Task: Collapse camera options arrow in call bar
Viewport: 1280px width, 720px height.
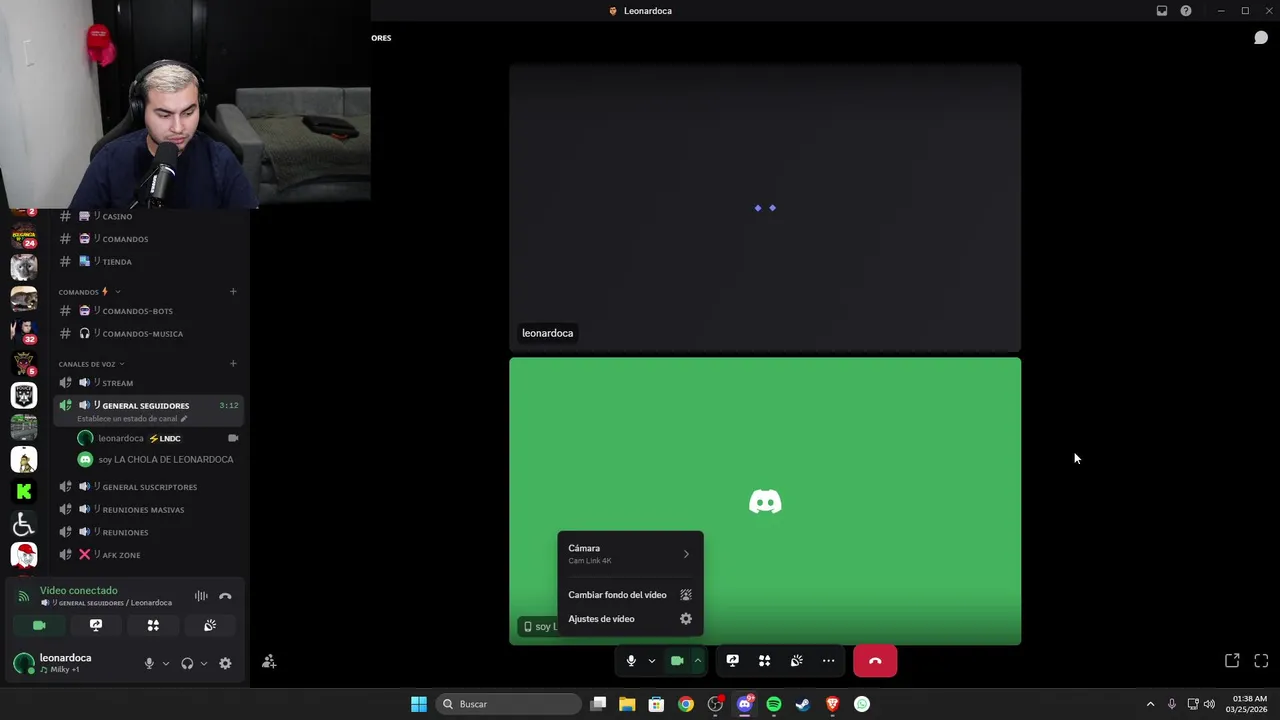Action: 697,661
